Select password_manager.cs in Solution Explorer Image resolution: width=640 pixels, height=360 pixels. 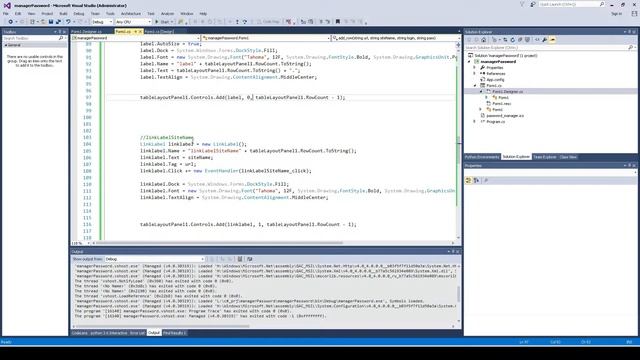tap(505, 116)
